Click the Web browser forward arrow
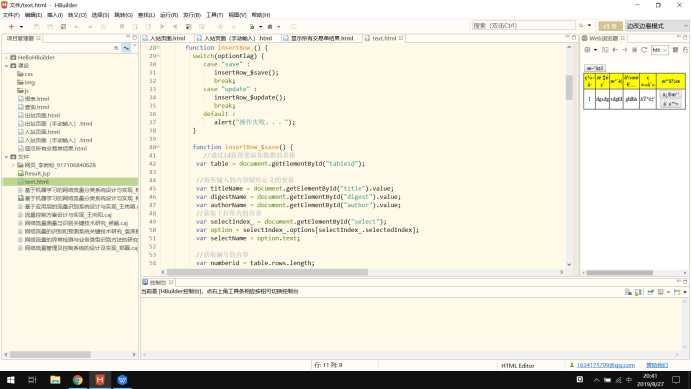 (625, 50)
